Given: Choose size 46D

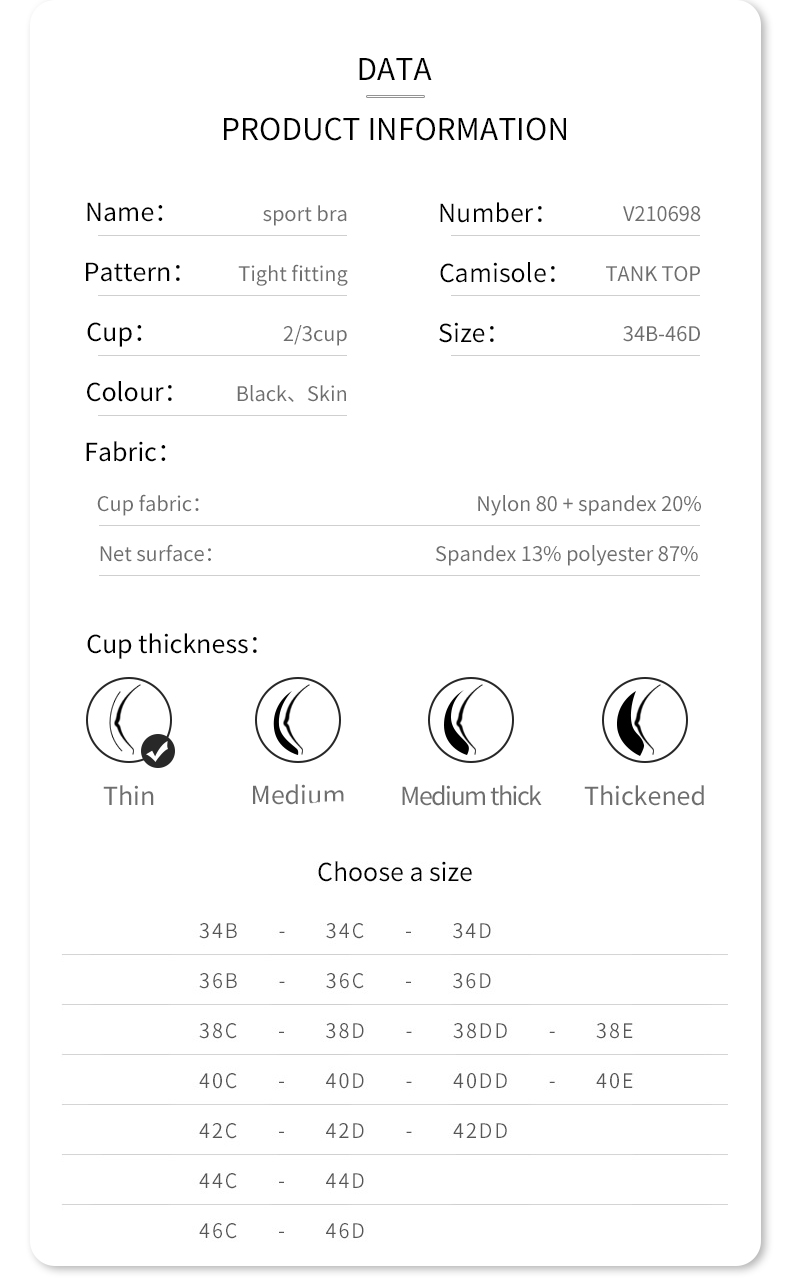Looking at the screenshot, I should click(x=345, y=1231).
